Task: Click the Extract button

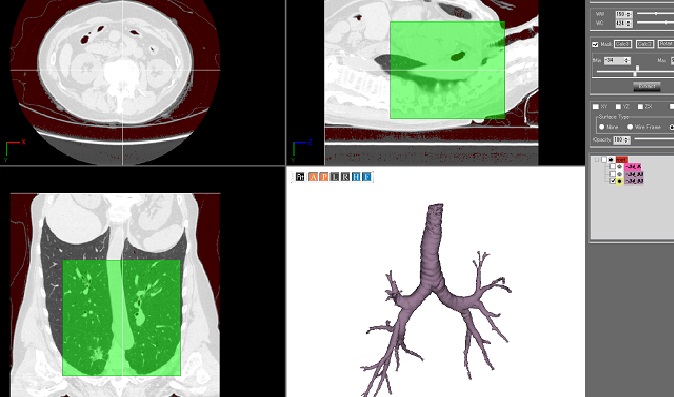Action: click(647, 86)
